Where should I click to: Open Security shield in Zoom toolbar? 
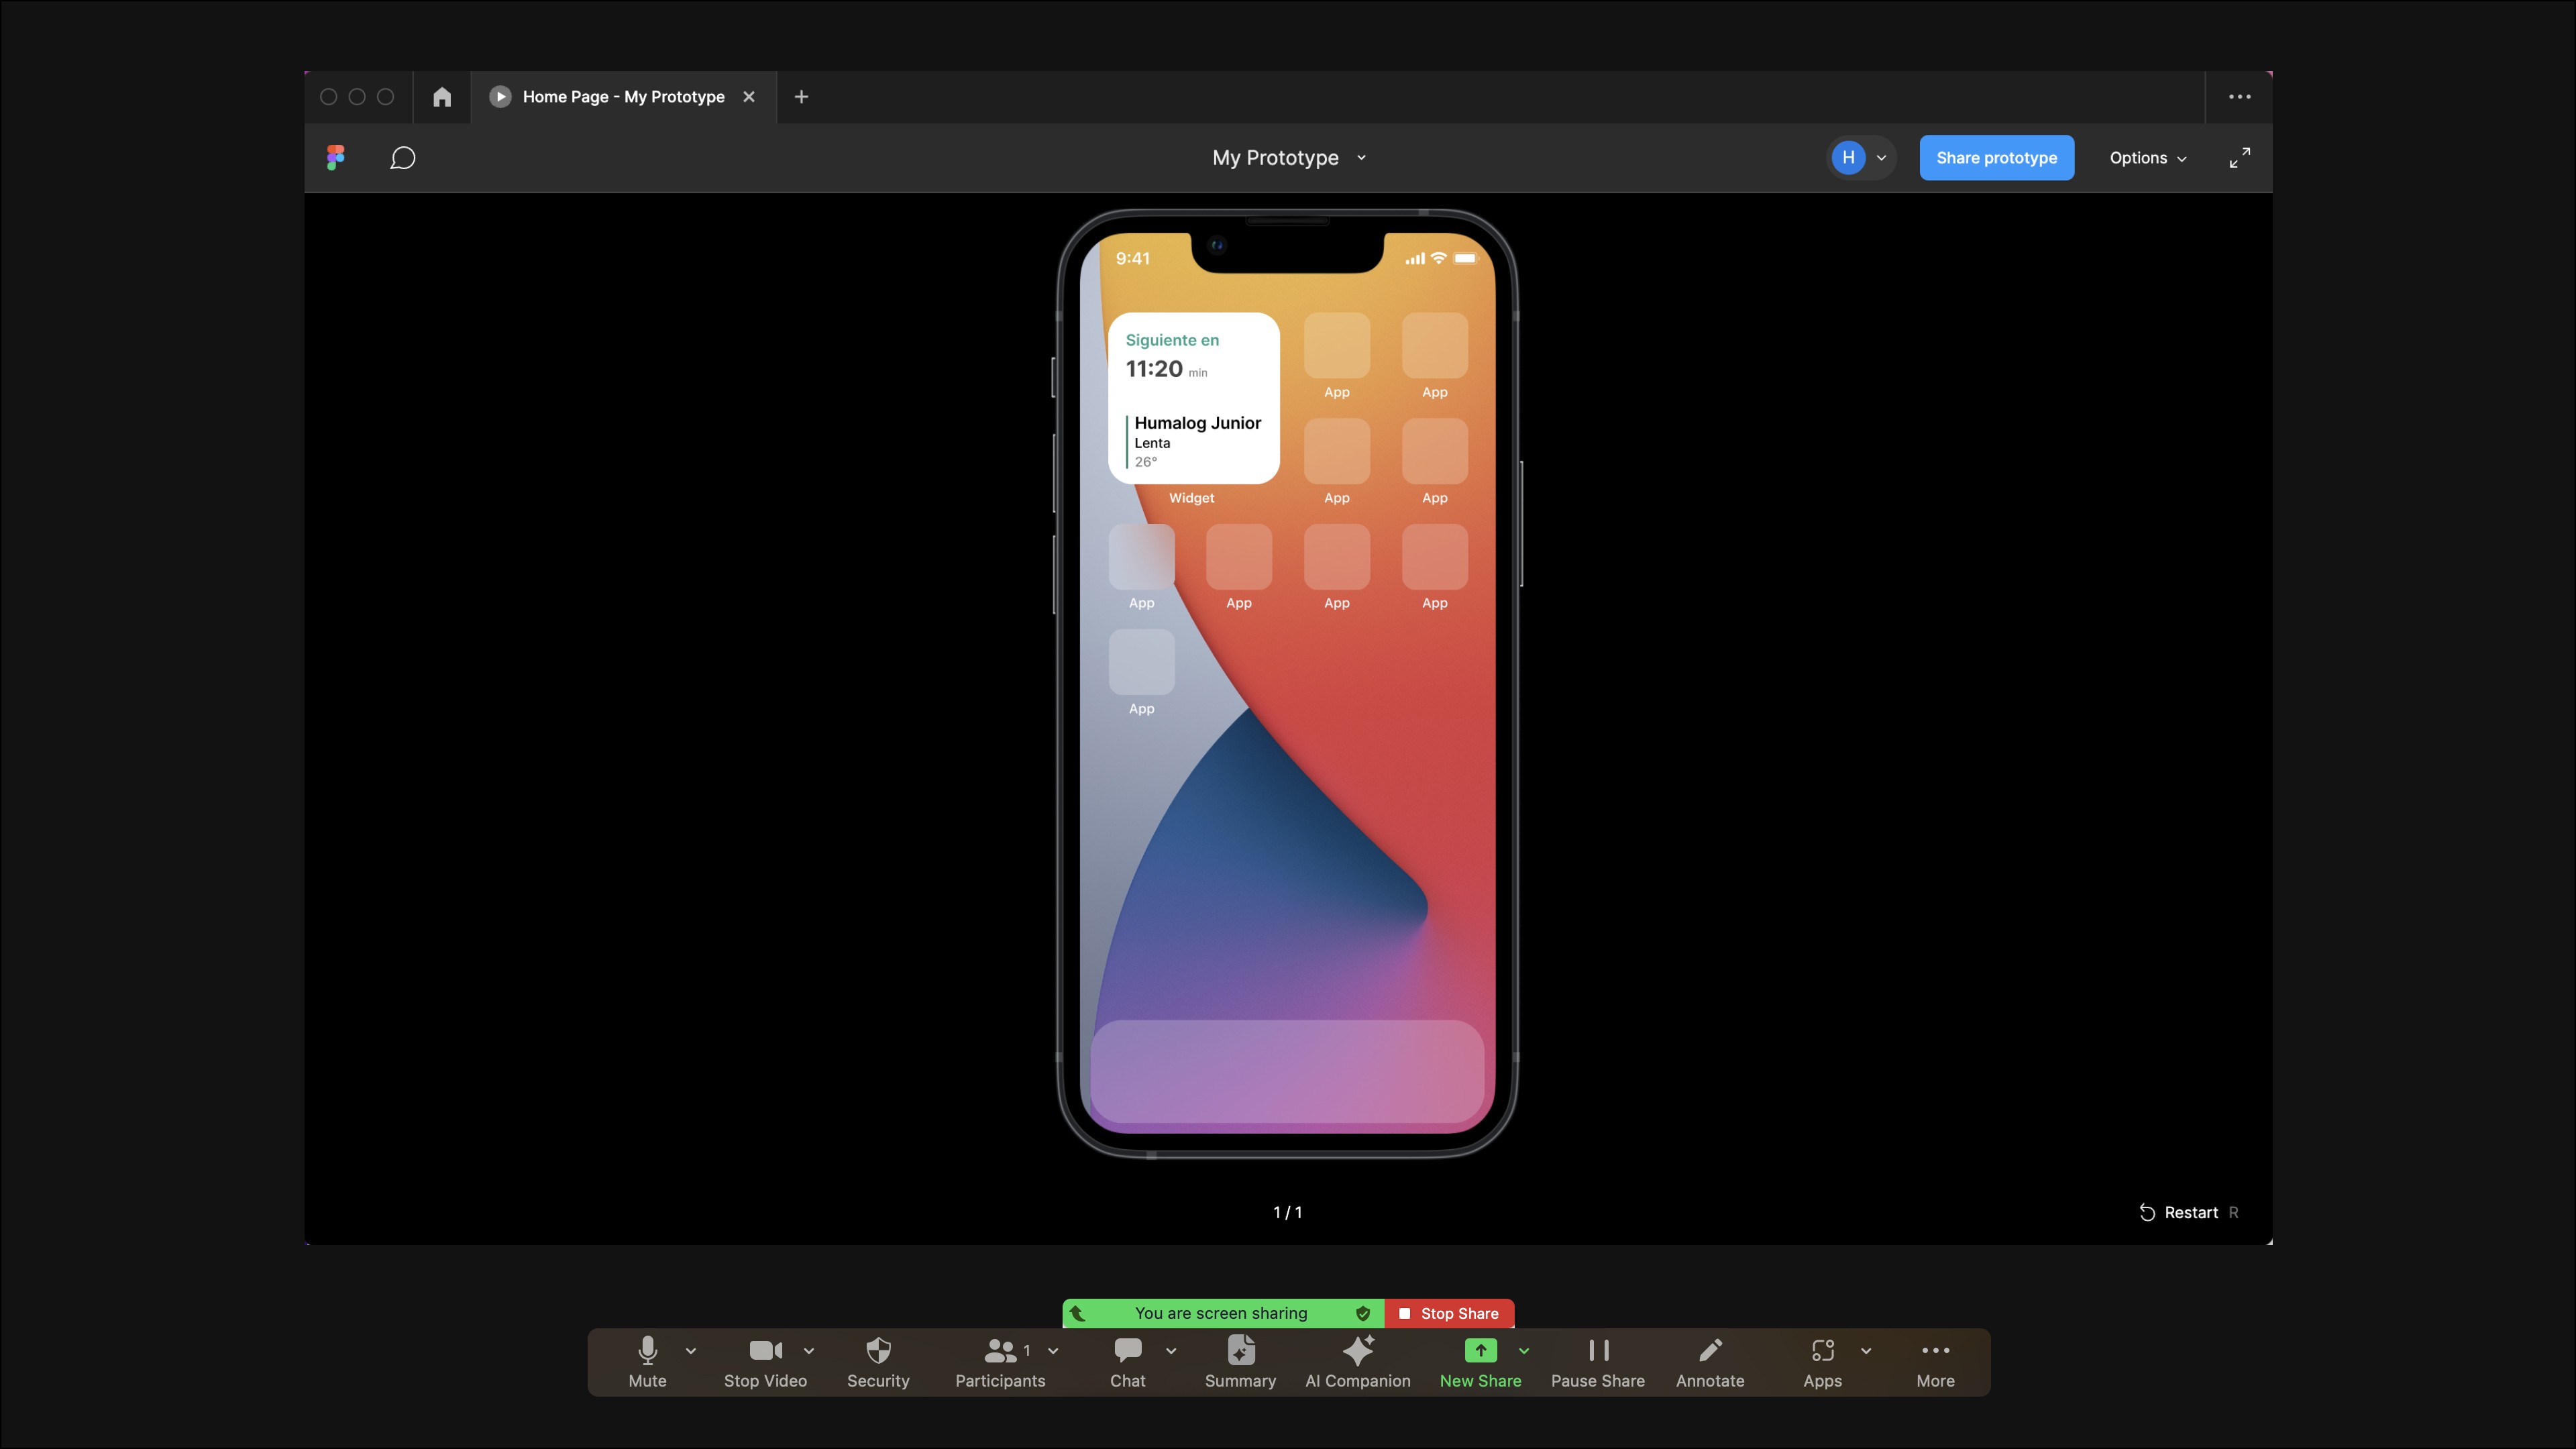coord(878,1362)
